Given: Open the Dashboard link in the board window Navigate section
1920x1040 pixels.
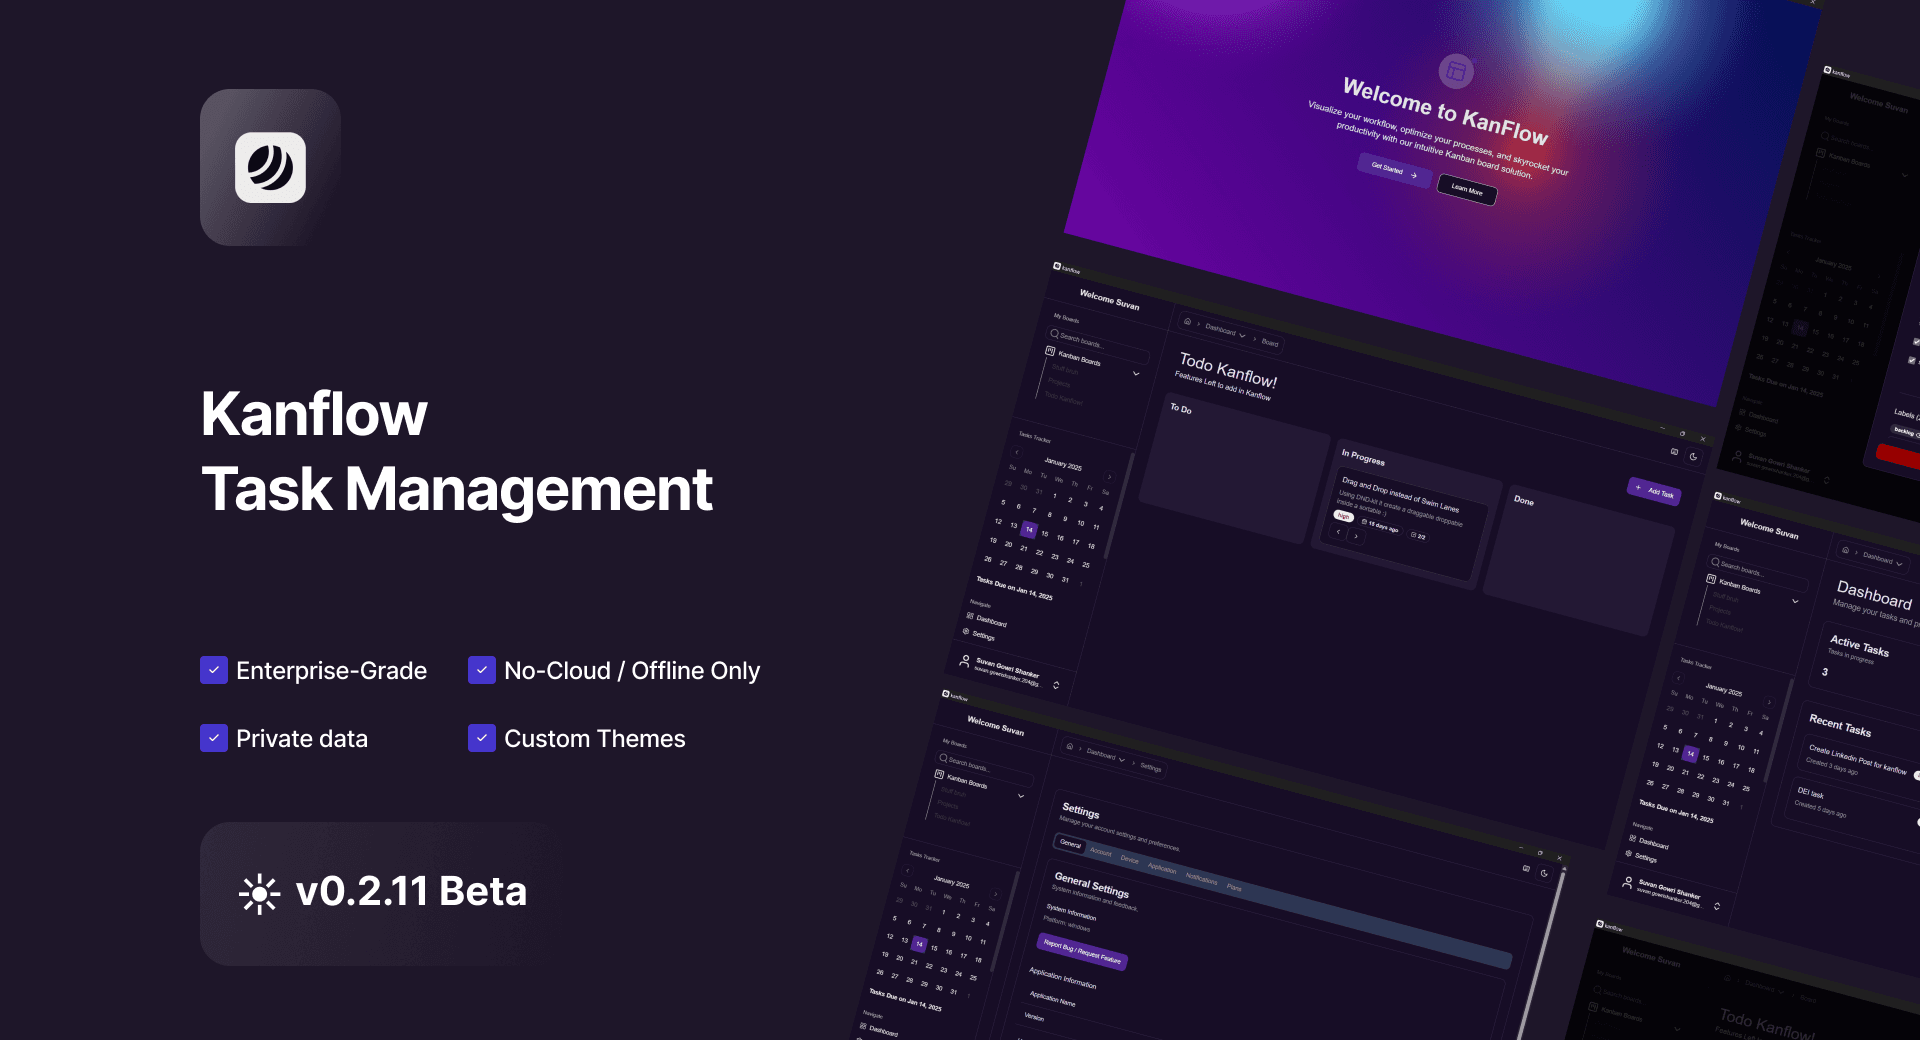Looking at the screenshot, I should tap(985, 619).
